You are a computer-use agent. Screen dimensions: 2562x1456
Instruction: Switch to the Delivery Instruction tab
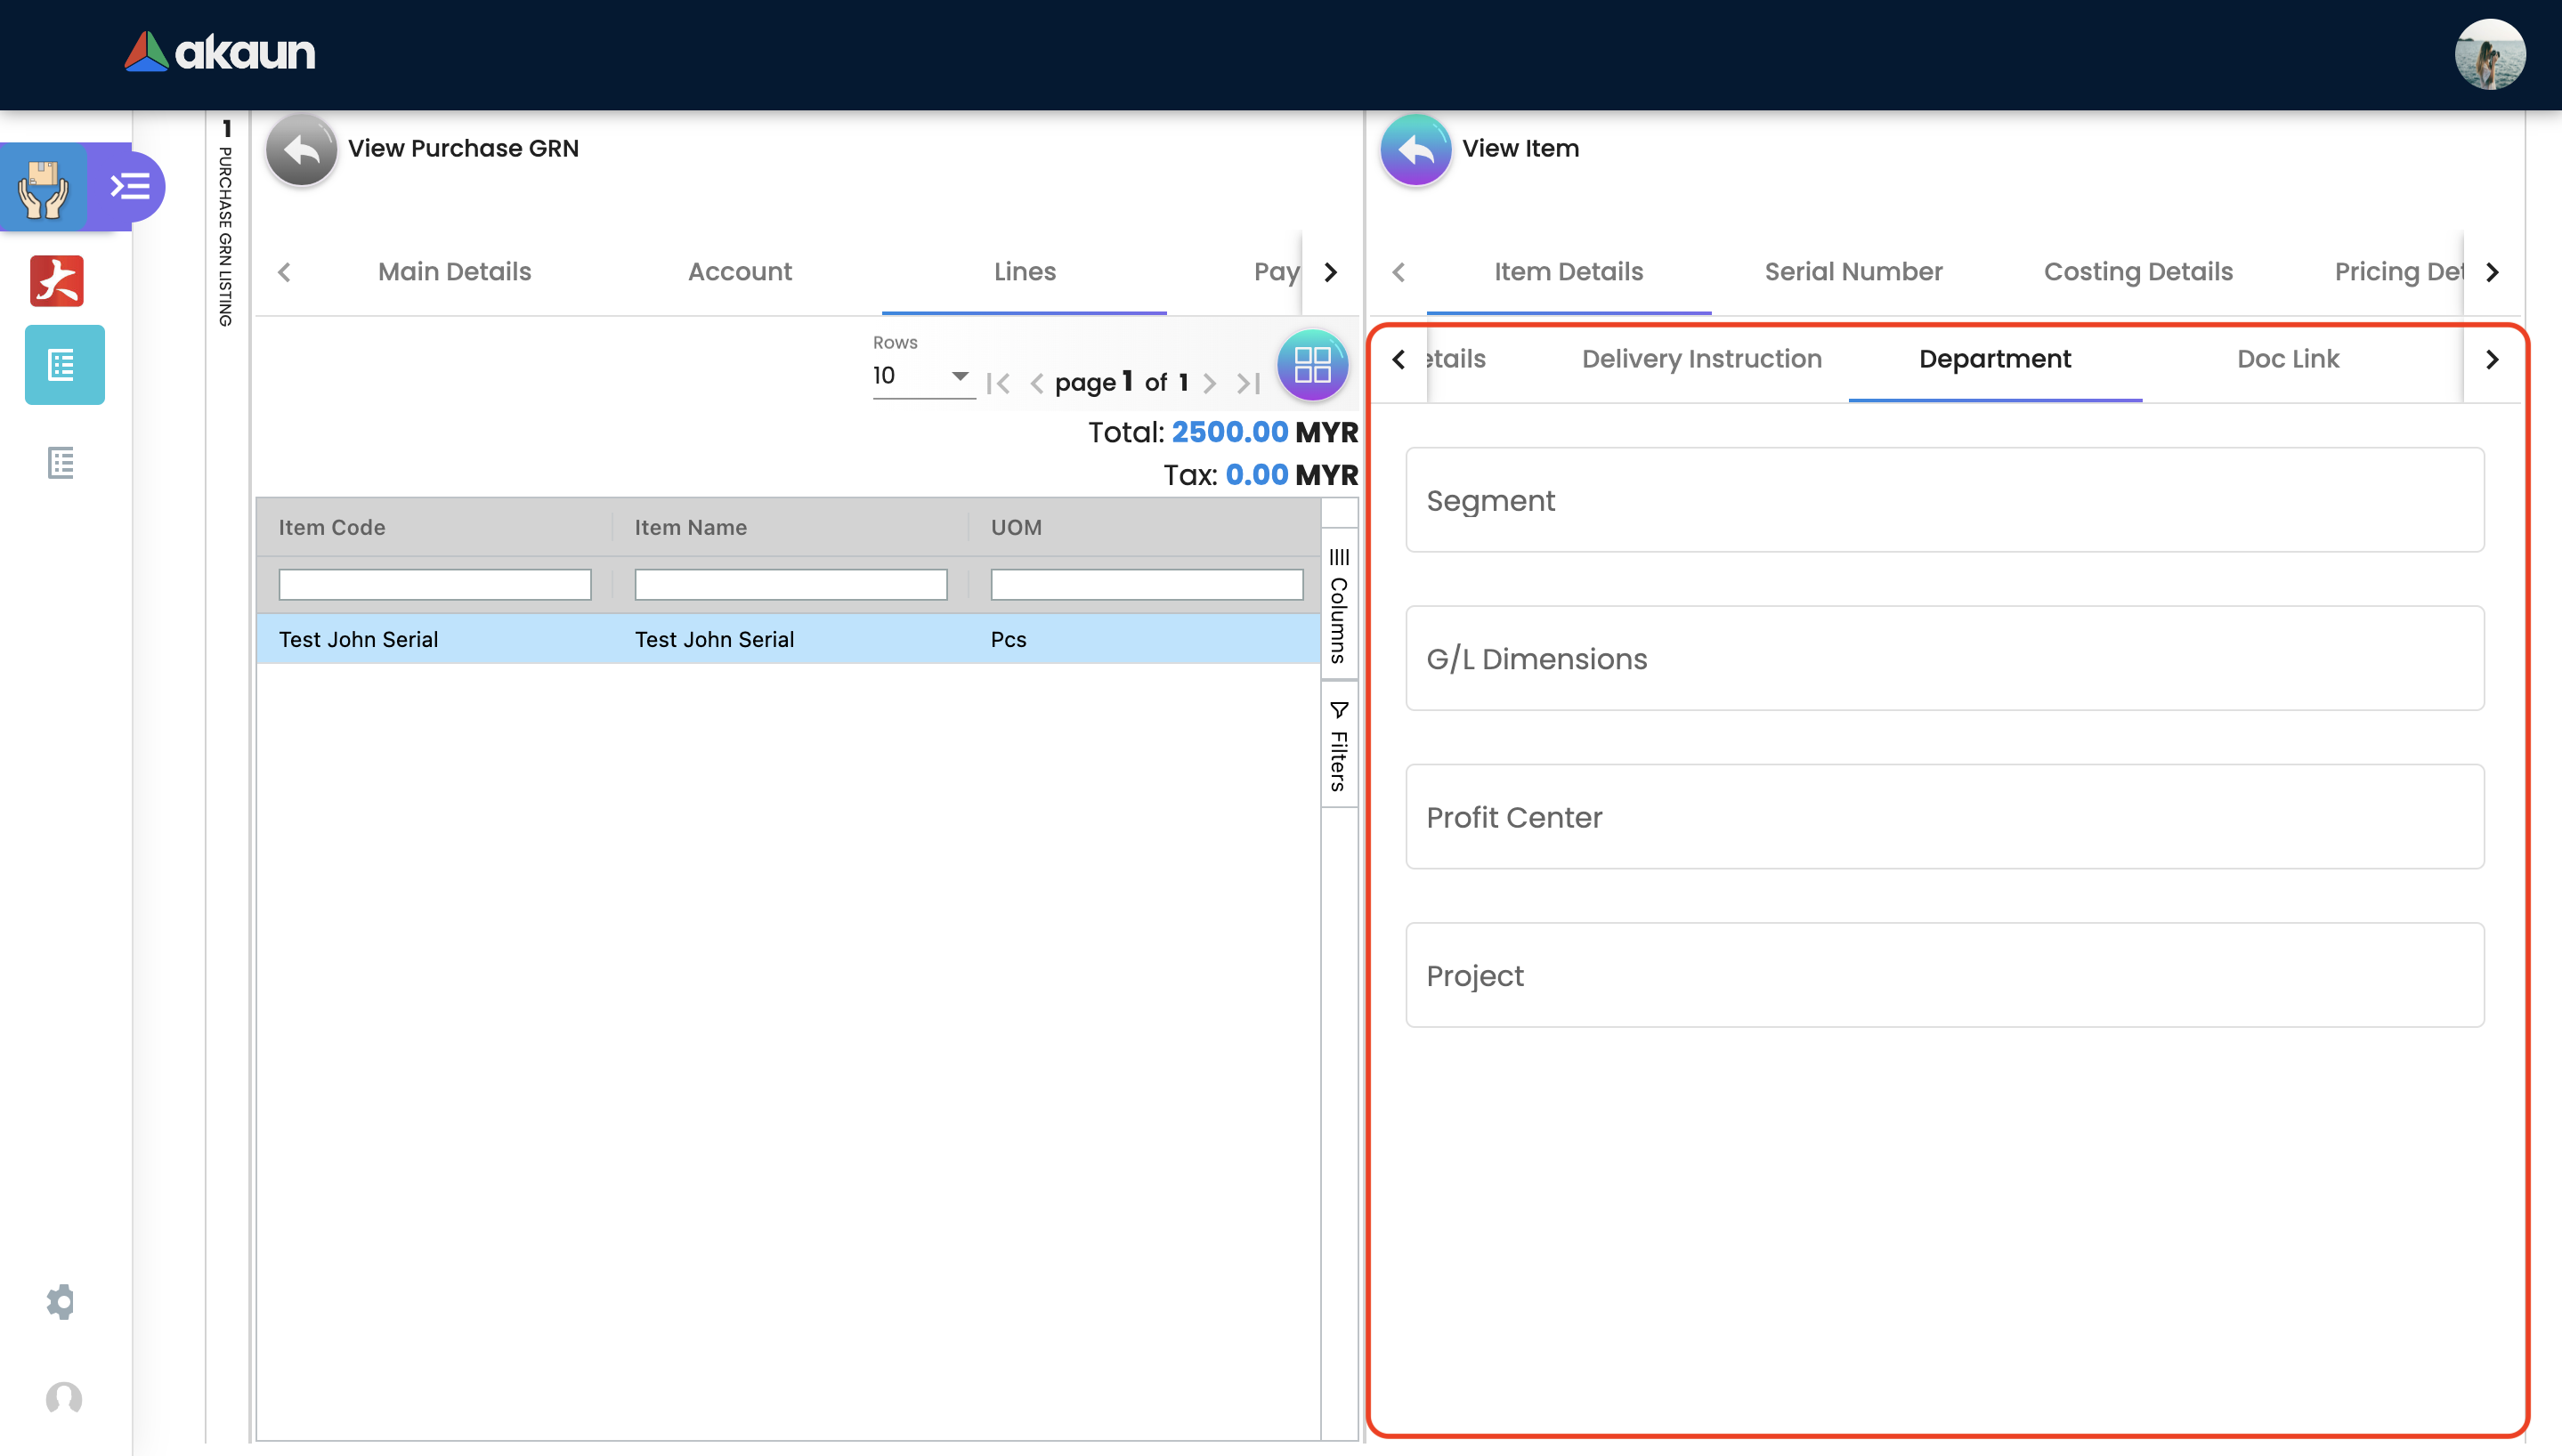point(1701,359)
